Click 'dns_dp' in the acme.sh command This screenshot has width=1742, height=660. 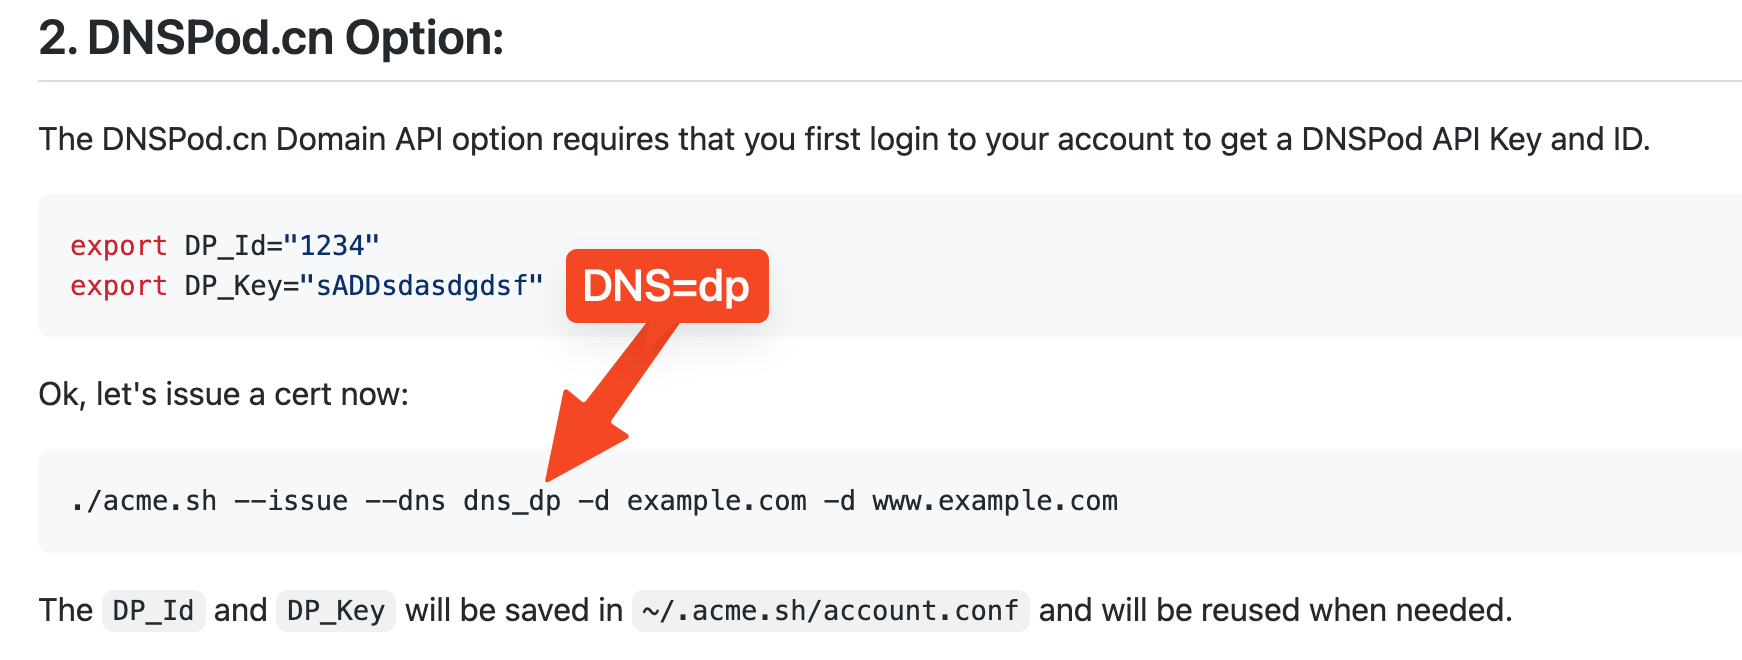point(512,501)
